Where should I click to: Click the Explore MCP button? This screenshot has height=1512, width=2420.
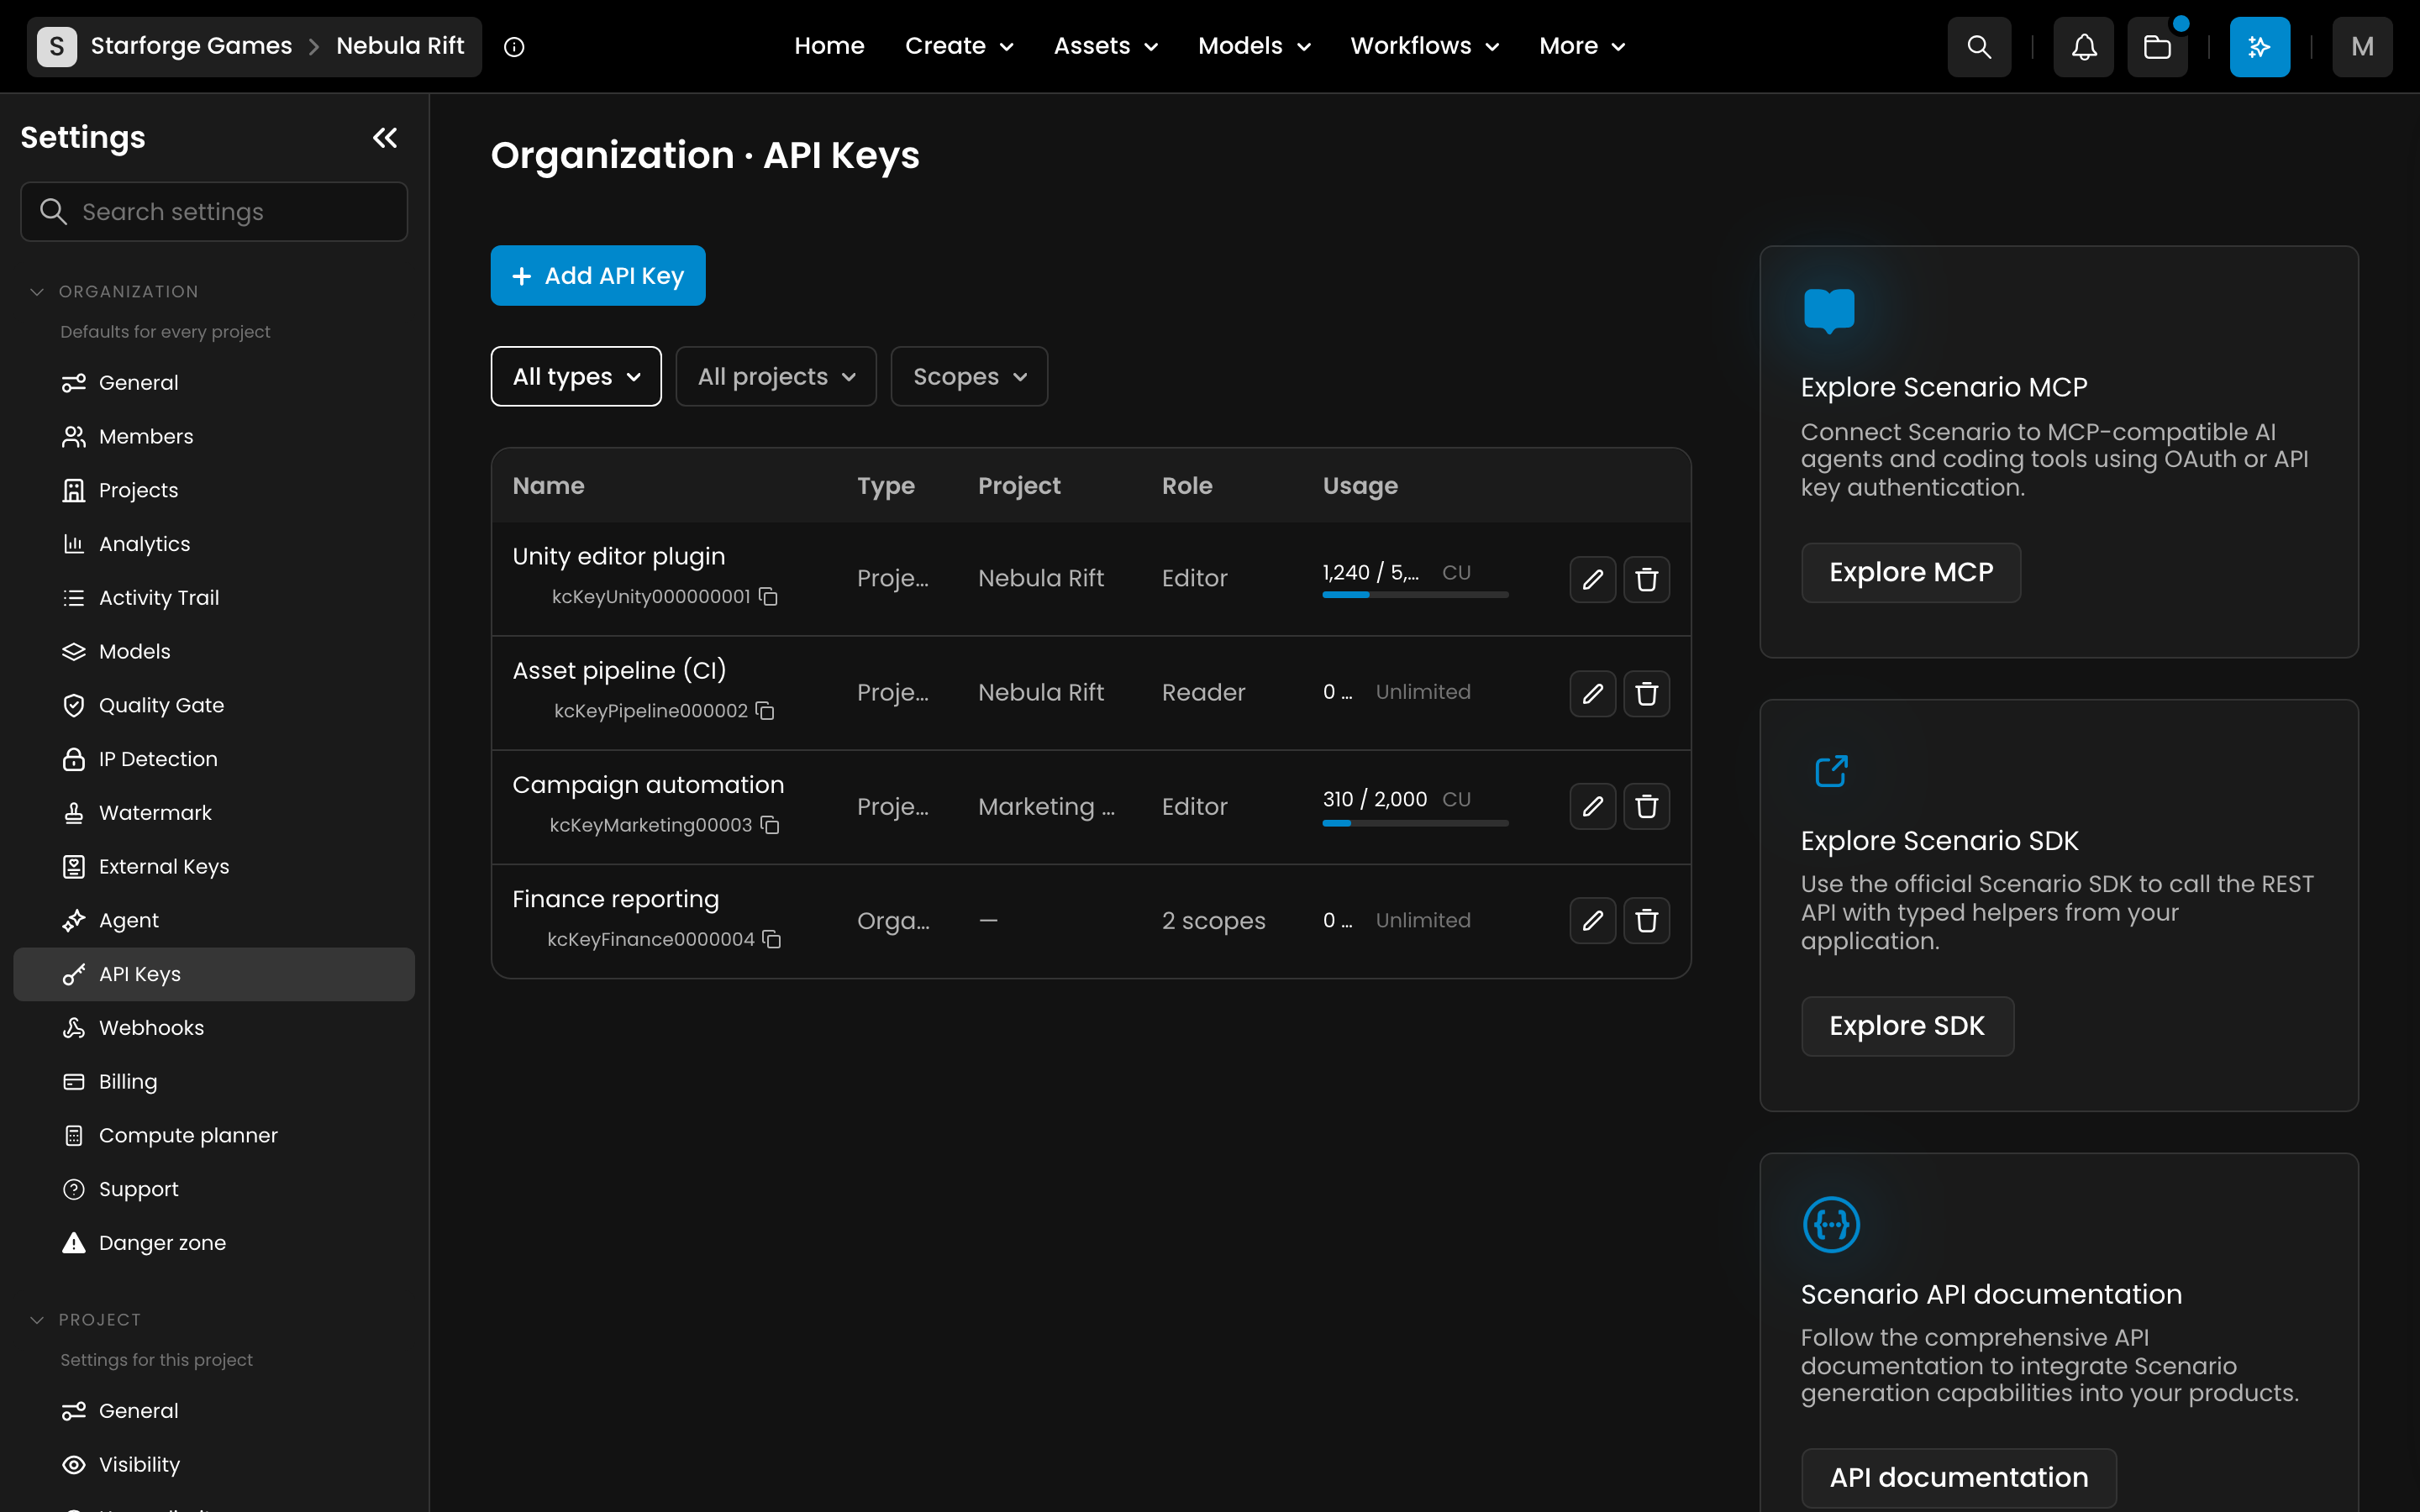(x=1911, y=573)
